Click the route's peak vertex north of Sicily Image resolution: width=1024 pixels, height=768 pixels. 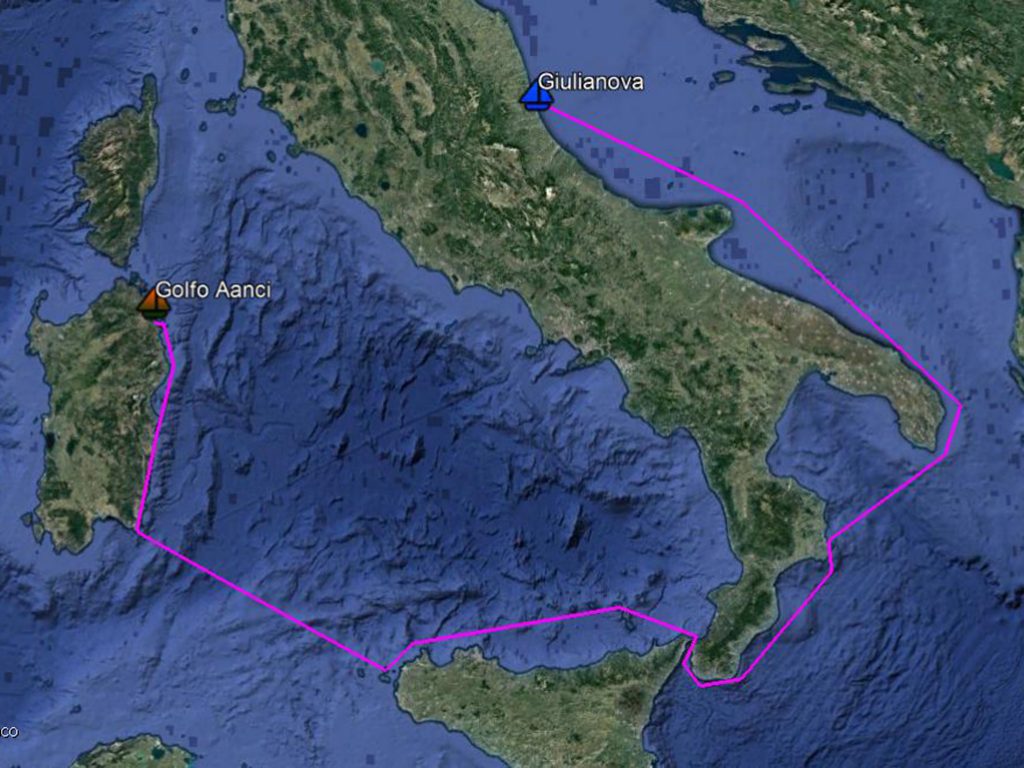click(619, 607)
